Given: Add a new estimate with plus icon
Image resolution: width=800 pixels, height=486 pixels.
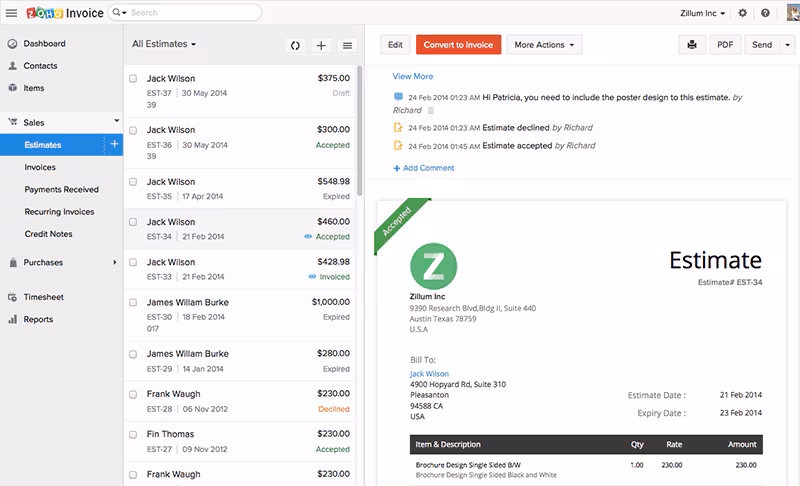Looking at the screenshot, I should click(321, 45).
